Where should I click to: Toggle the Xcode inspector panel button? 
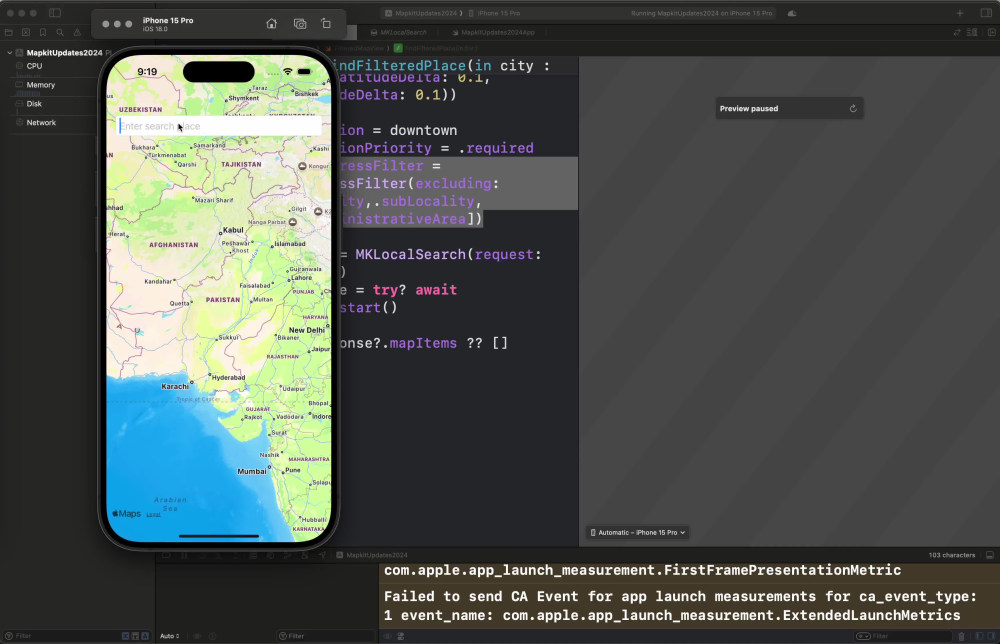click(x=986, y=13)
